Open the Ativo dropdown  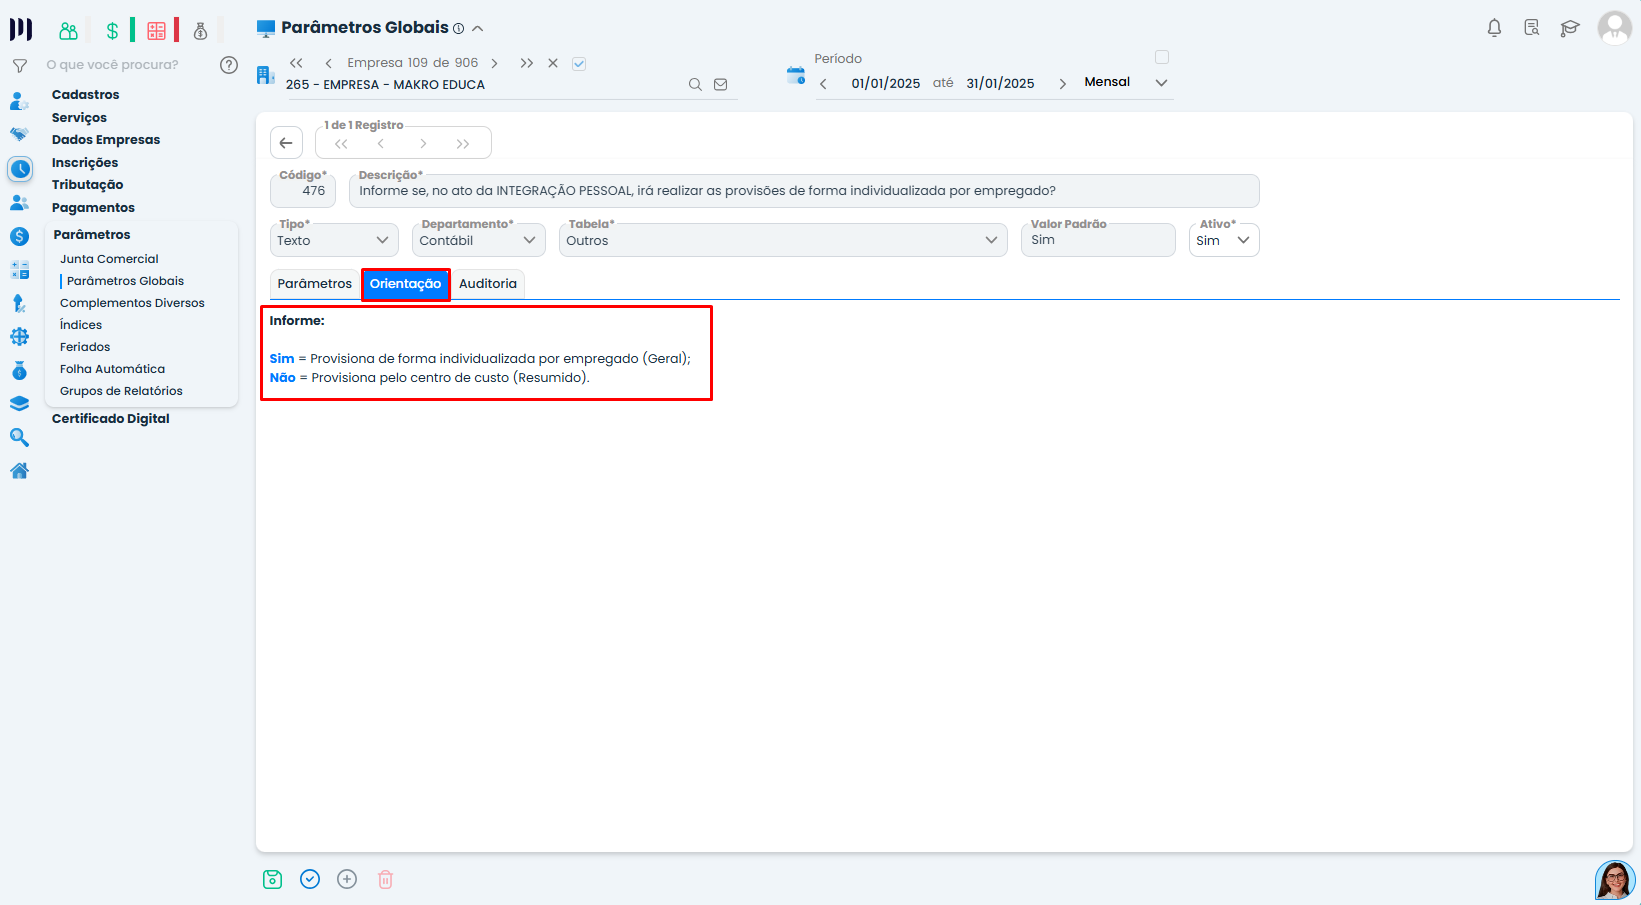[1223, 240]
